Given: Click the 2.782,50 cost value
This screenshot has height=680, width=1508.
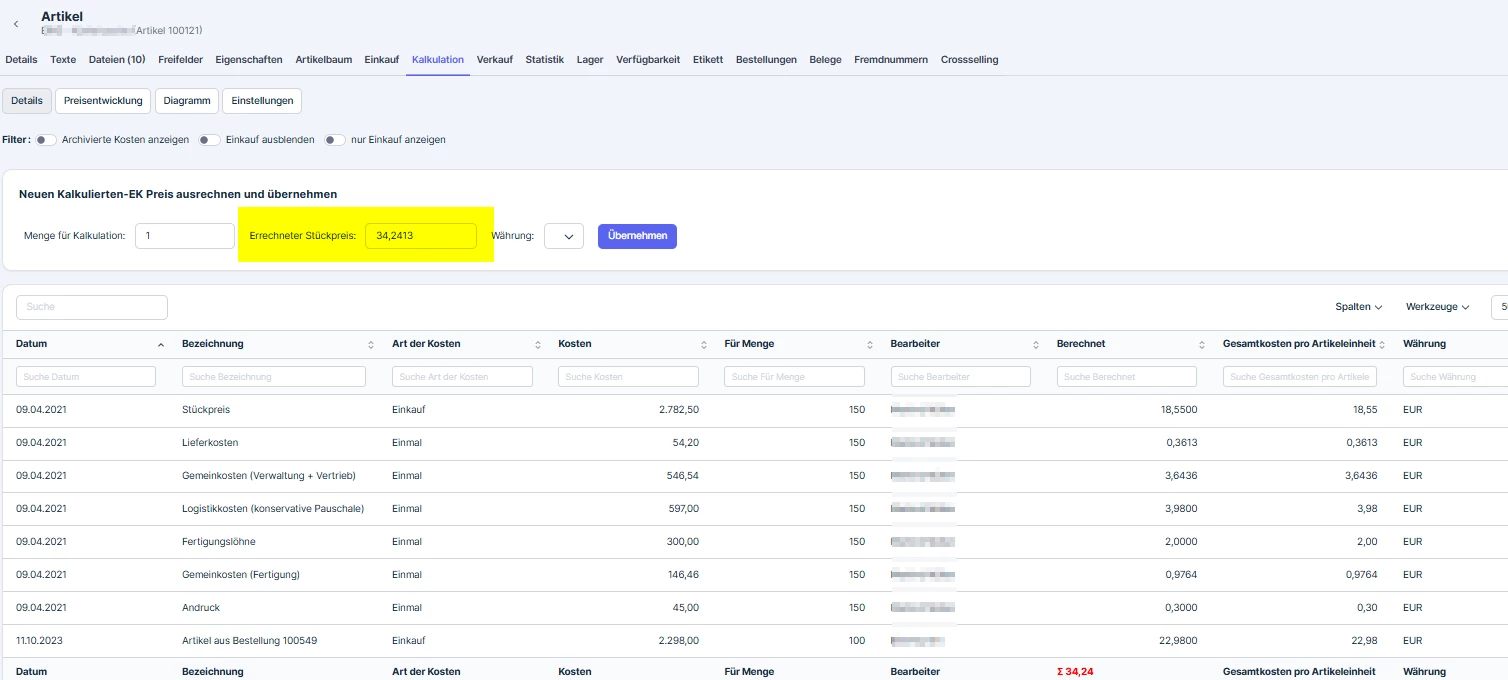Looking at the screenshot, I should (679, 410).
